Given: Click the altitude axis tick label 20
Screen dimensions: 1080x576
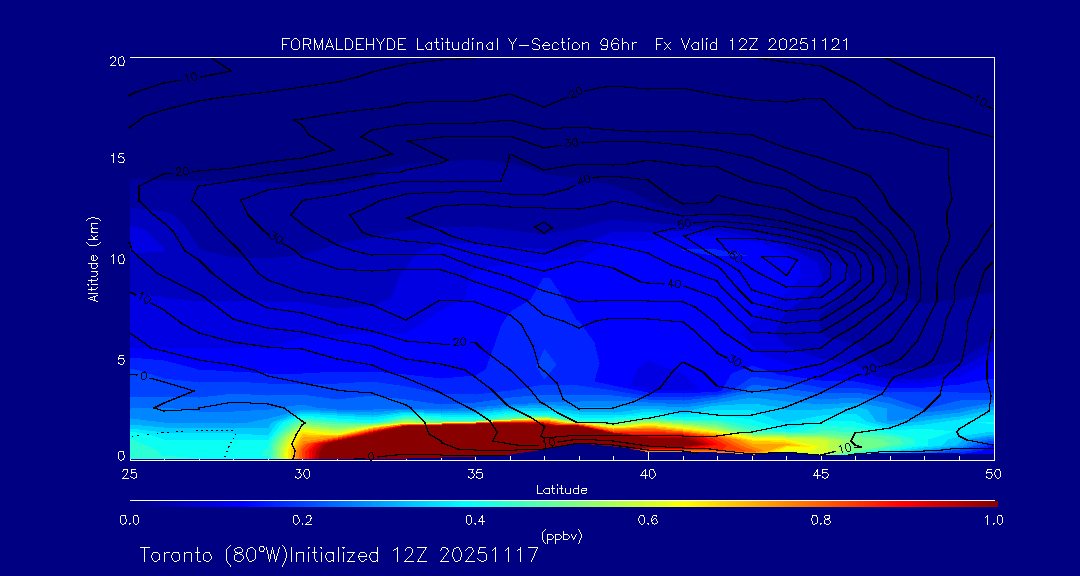Looking at the screenshot, I should tap(116, 60).
